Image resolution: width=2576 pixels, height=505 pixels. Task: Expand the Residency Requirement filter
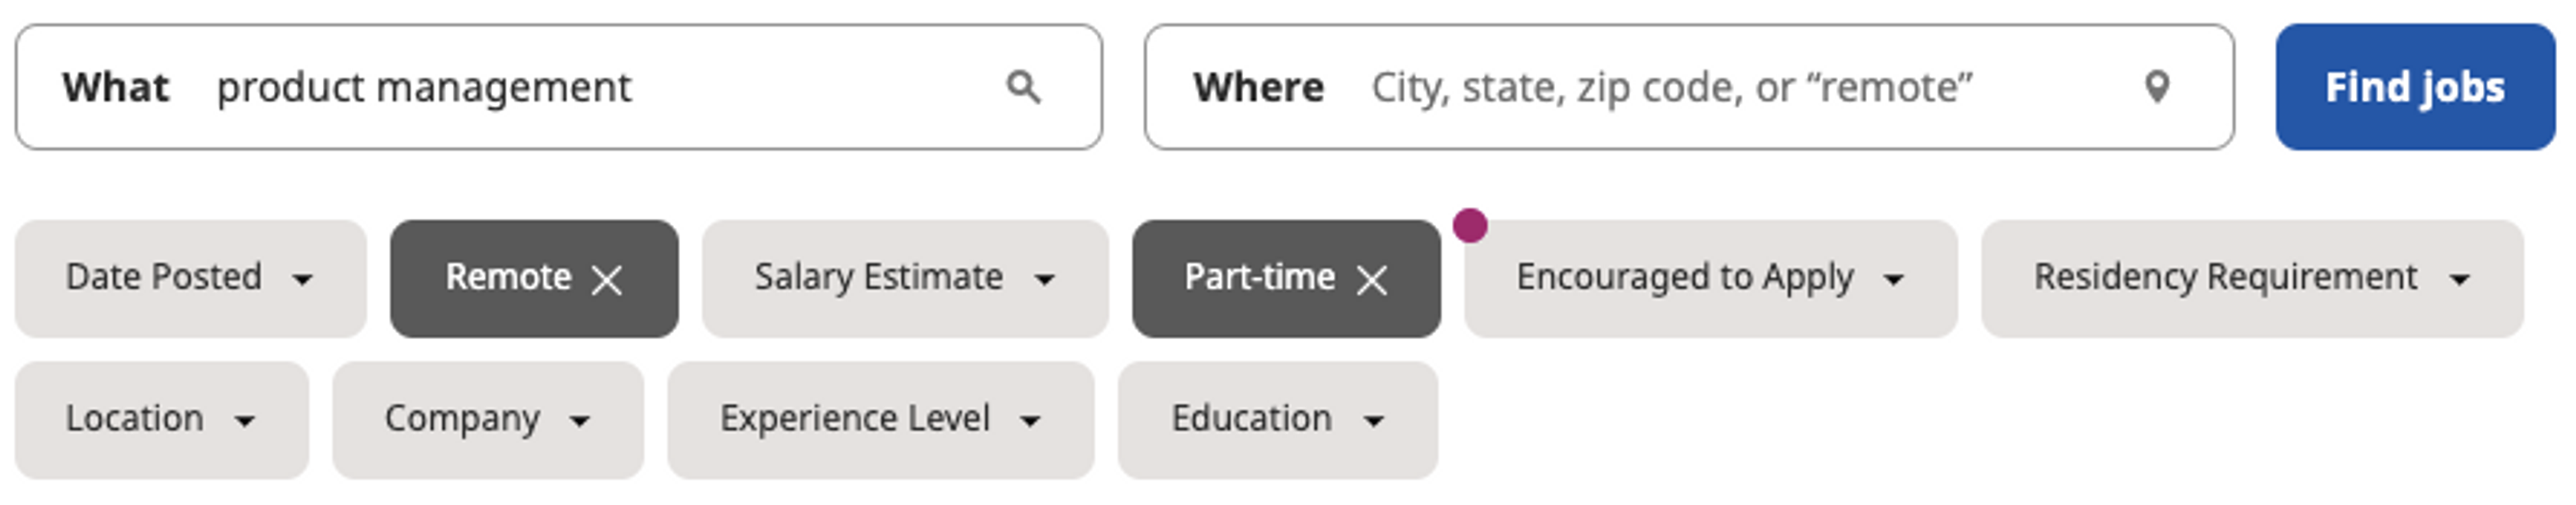pos(2251,278)
